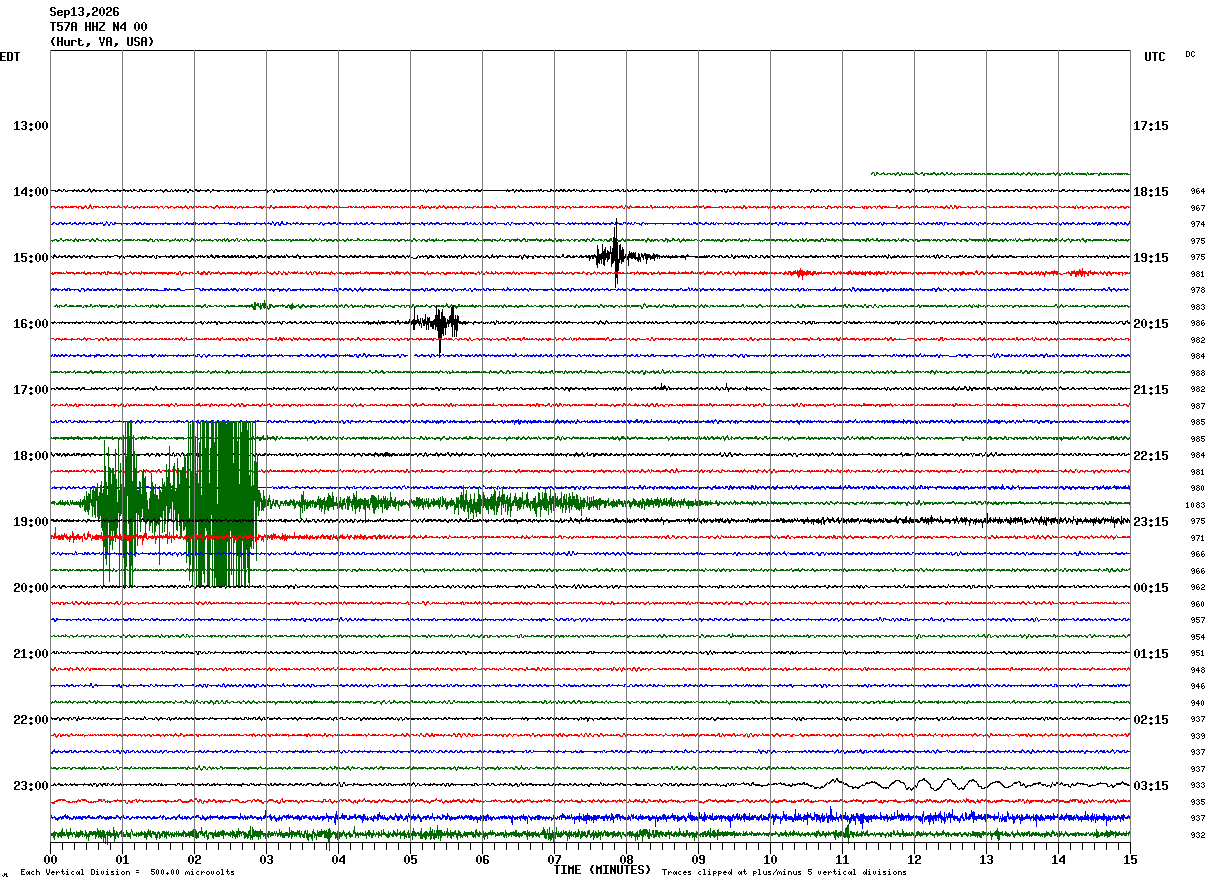Click the UTC column header
The height and width of the screenshot is (886, 1210).
[x=1155, y=57]
